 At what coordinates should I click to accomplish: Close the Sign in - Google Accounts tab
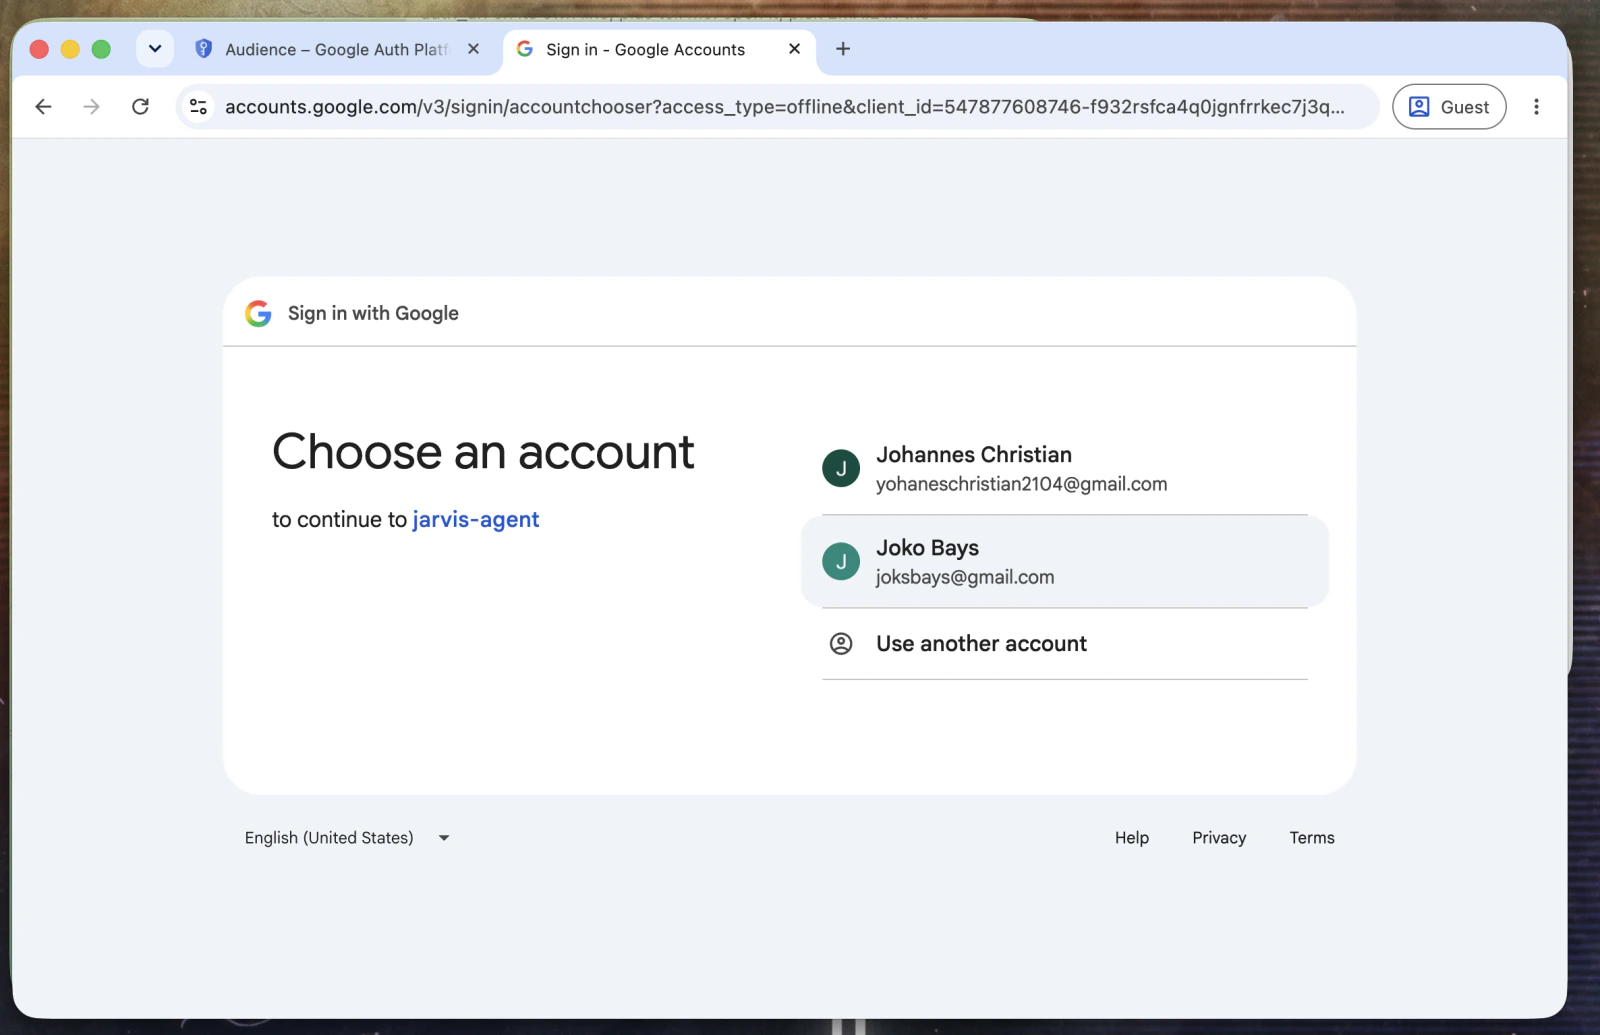795,49
